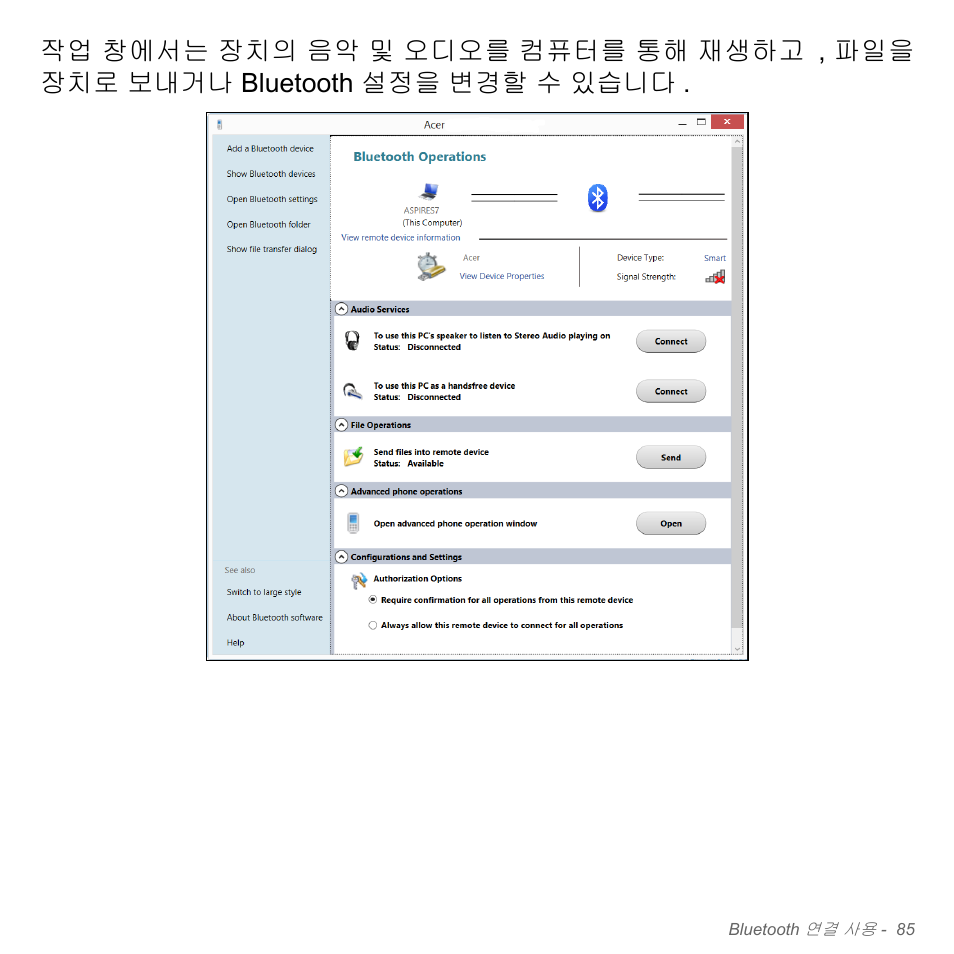The width and height of the screenshot is (954, 954).
Task: Click the Authorization Options label
Action: 417,579
